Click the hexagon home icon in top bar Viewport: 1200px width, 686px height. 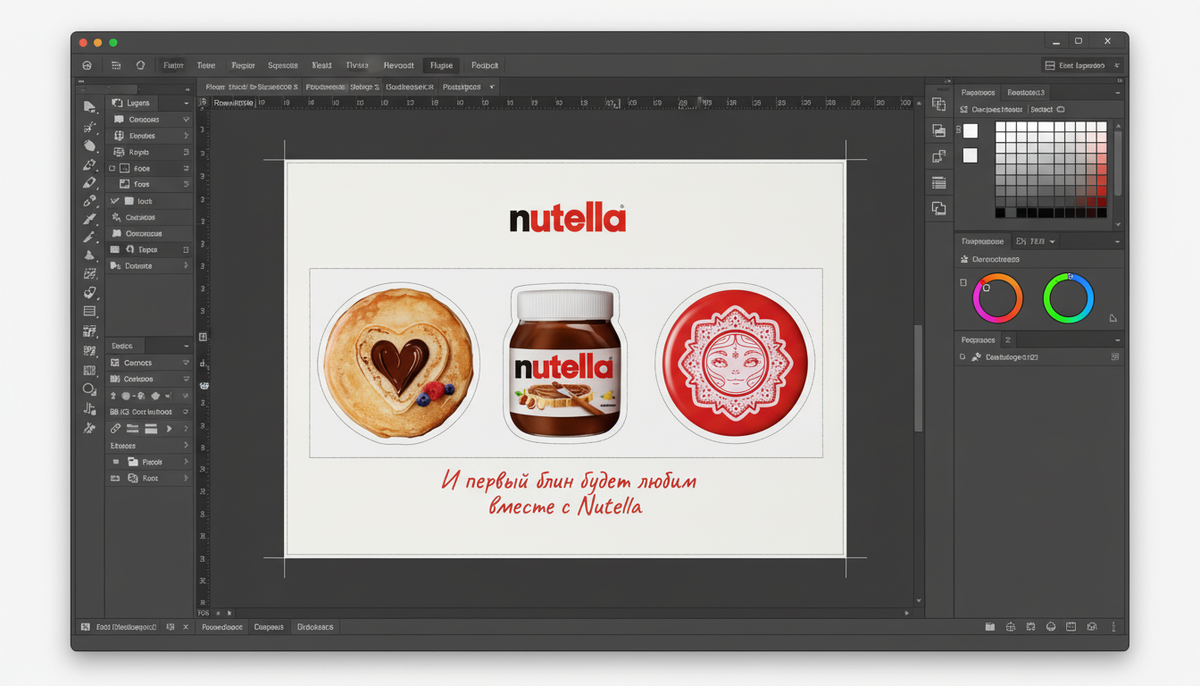[140, 65]
